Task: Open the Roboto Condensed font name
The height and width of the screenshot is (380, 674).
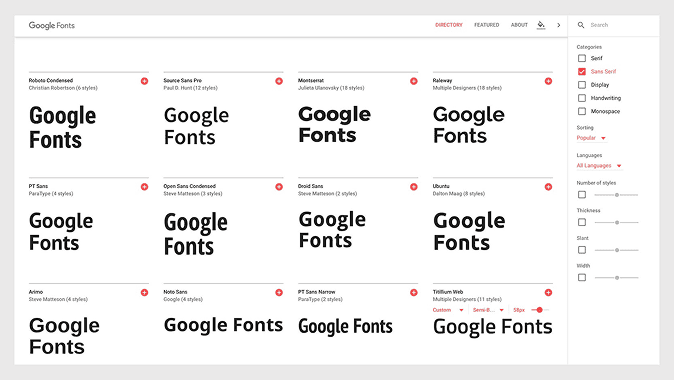Action: click(51, 80)
